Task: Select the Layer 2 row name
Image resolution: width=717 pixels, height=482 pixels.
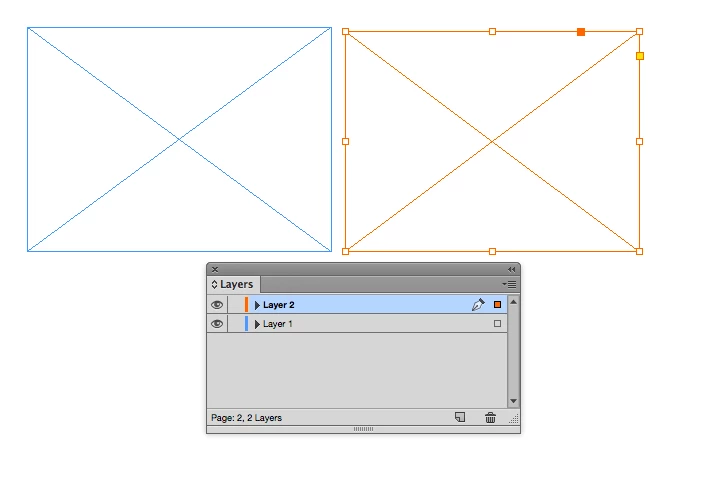Action: pyautogui.click(x=278, y=305)
